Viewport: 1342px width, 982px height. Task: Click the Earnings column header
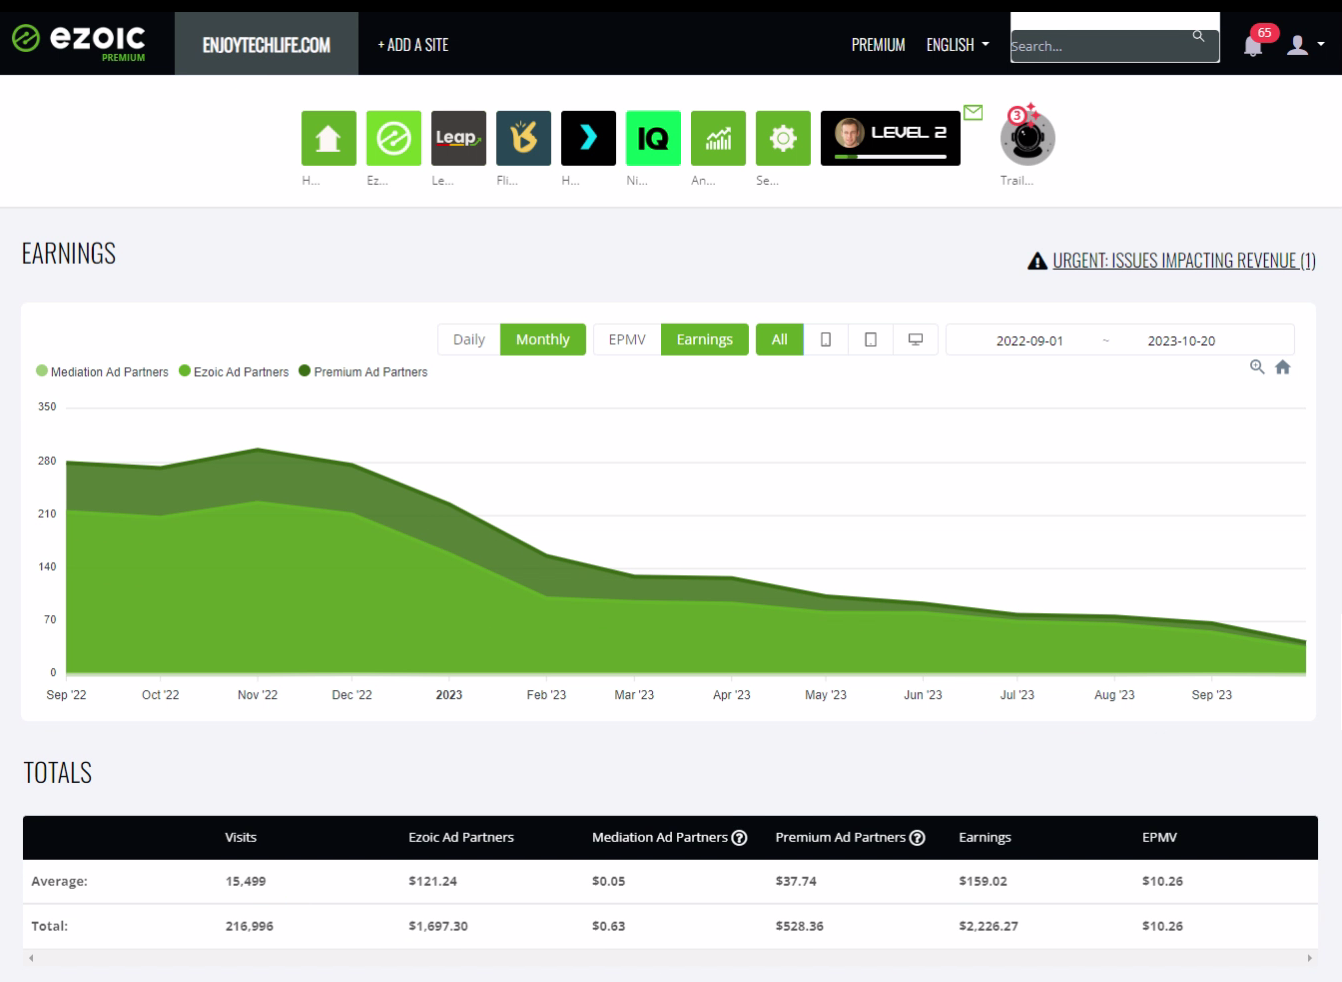(985, 838)
